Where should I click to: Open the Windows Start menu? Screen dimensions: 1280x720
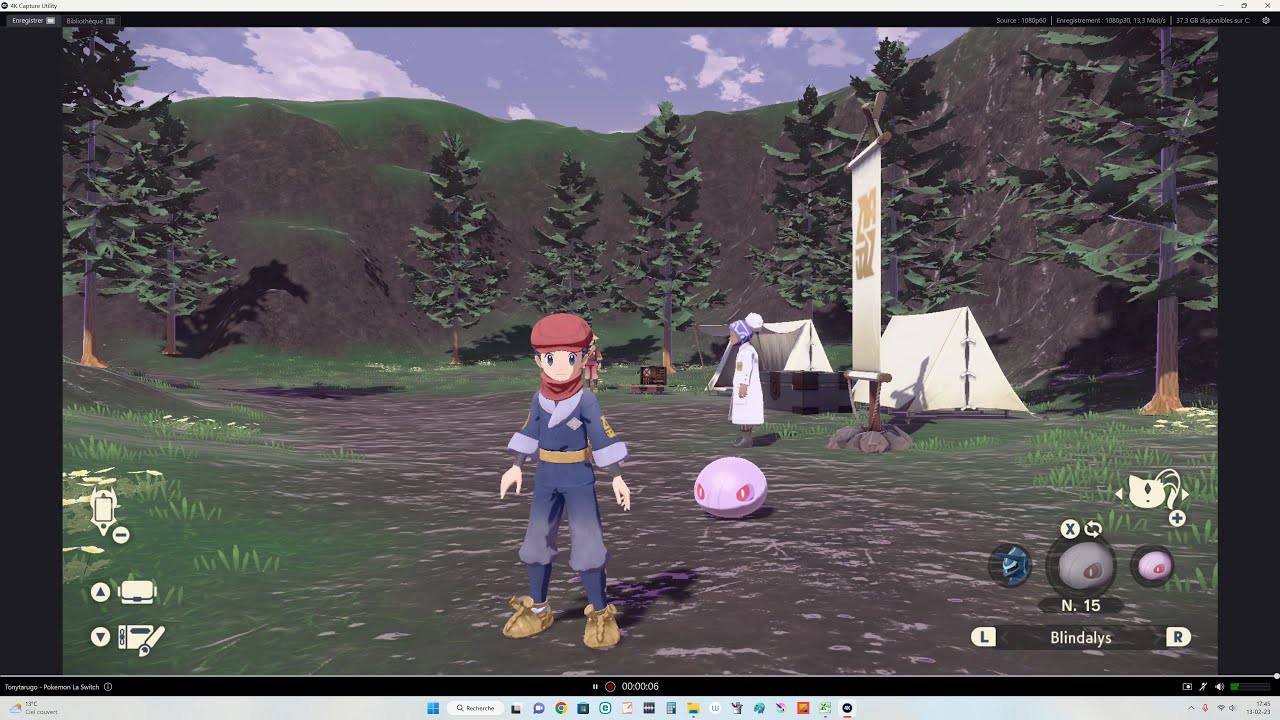pyautogui.click(x=433, y=708)
